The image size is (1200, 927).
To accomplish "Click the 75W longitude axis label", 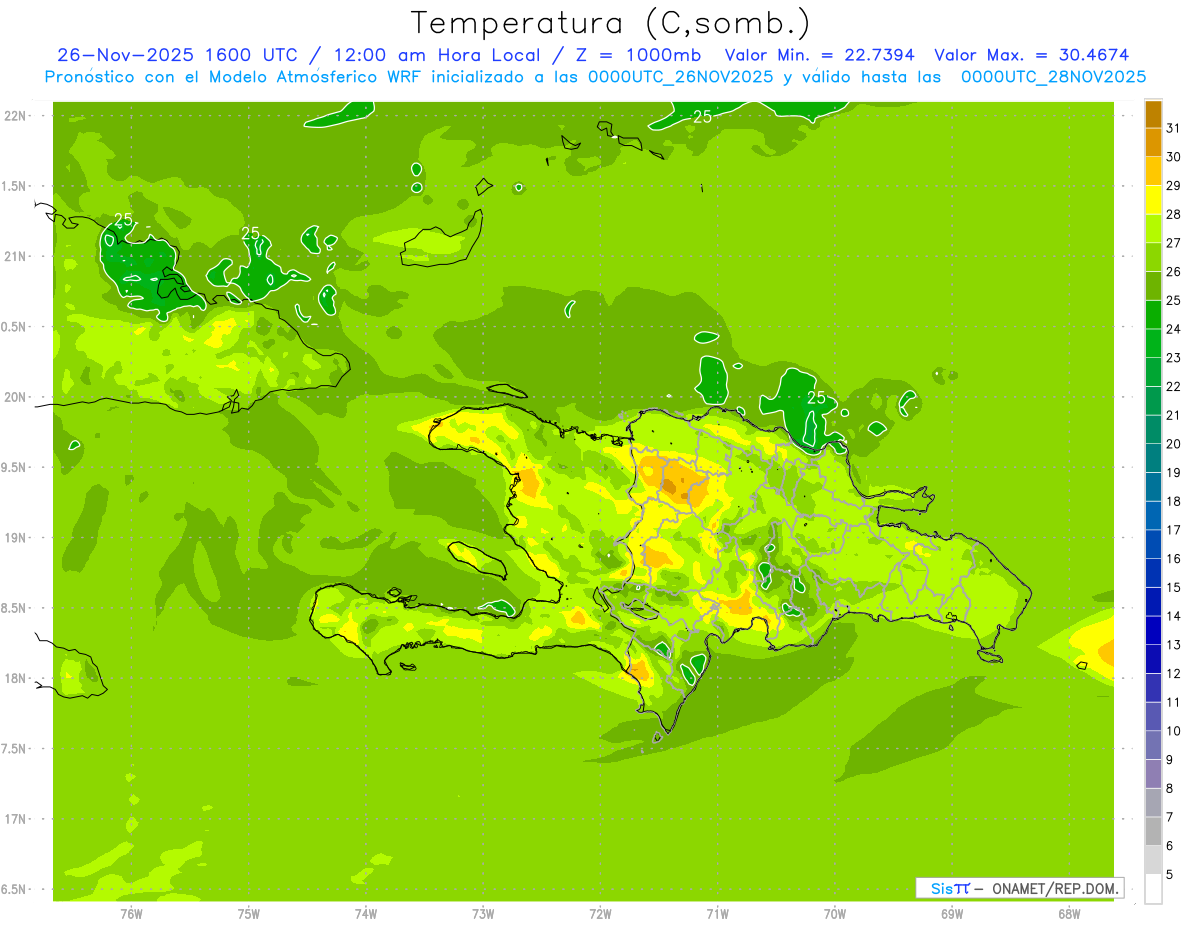I will point(248,914).
